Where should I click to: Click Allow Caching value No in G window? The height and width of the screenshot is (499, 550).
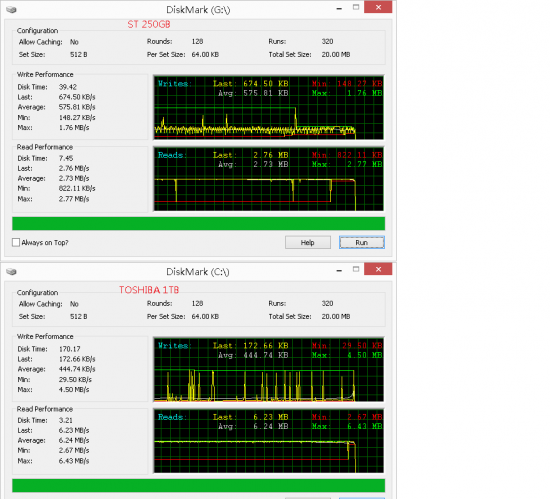[74, 42]
